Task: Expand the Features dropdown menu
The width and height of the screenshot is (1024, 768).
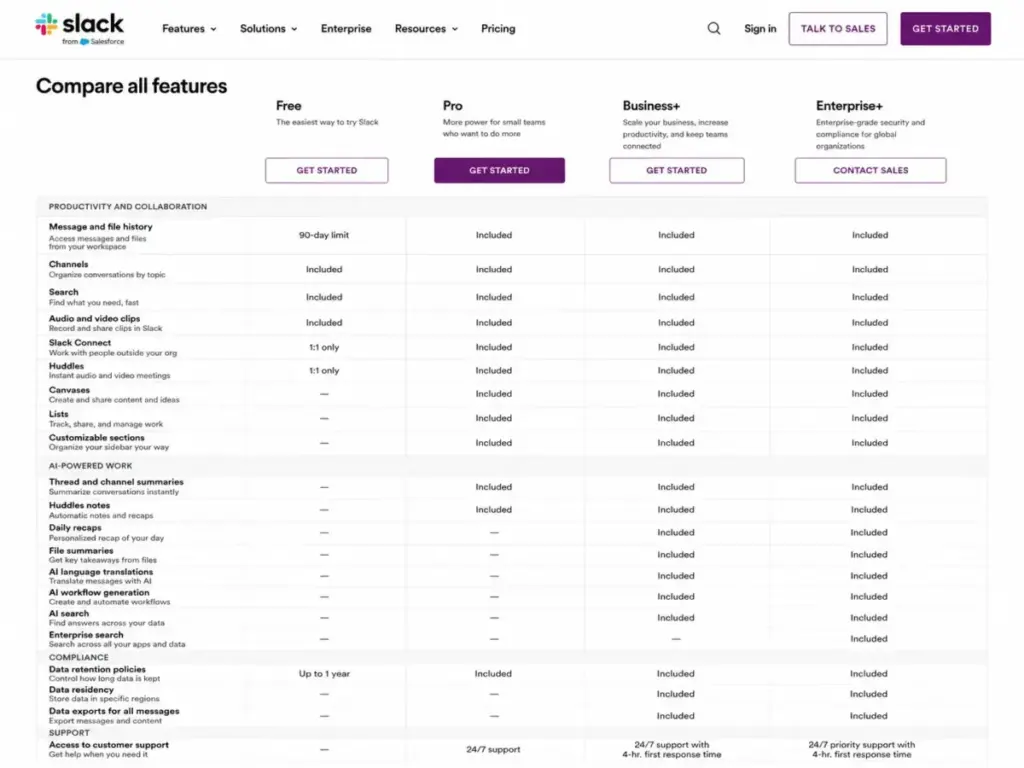Action: click(x=189, y=29)
